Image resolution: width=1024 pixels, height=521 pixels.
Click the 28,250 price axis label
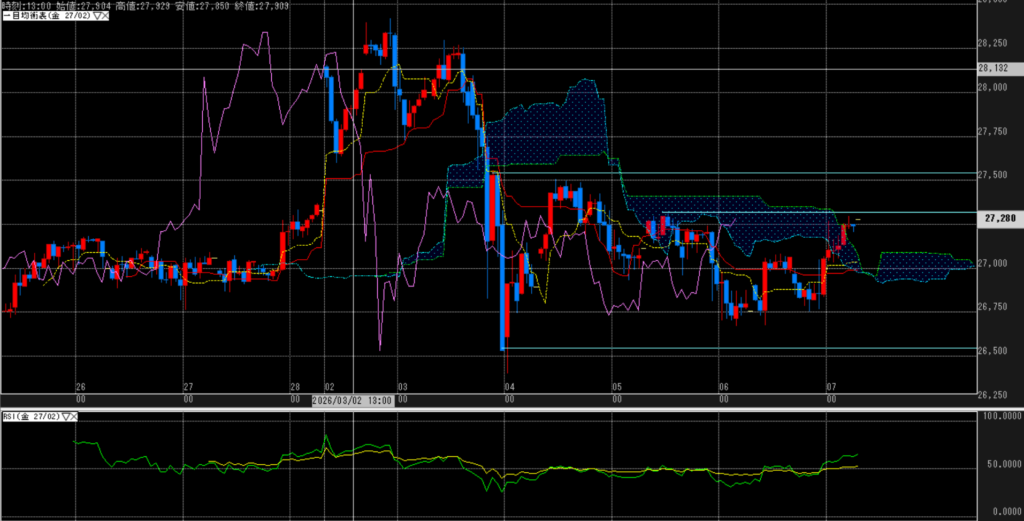tap(997, 43)
